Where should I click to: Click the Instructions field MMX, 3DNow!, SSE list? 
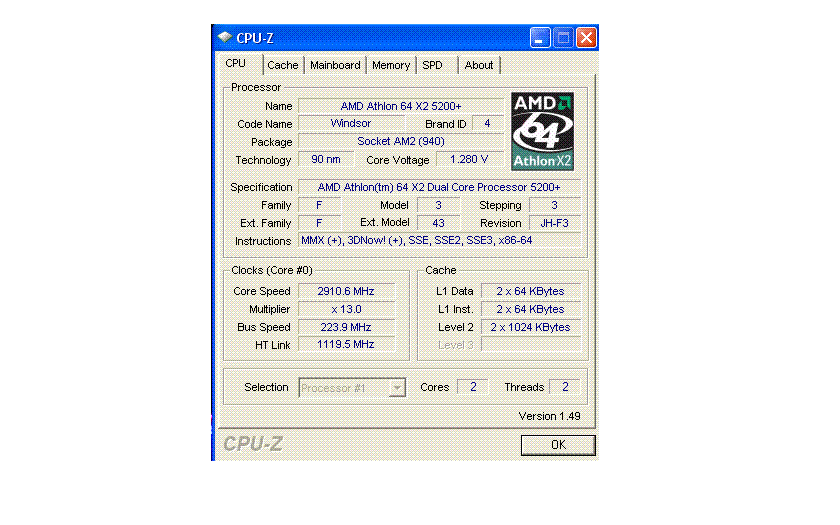click(x=439, y=241)
